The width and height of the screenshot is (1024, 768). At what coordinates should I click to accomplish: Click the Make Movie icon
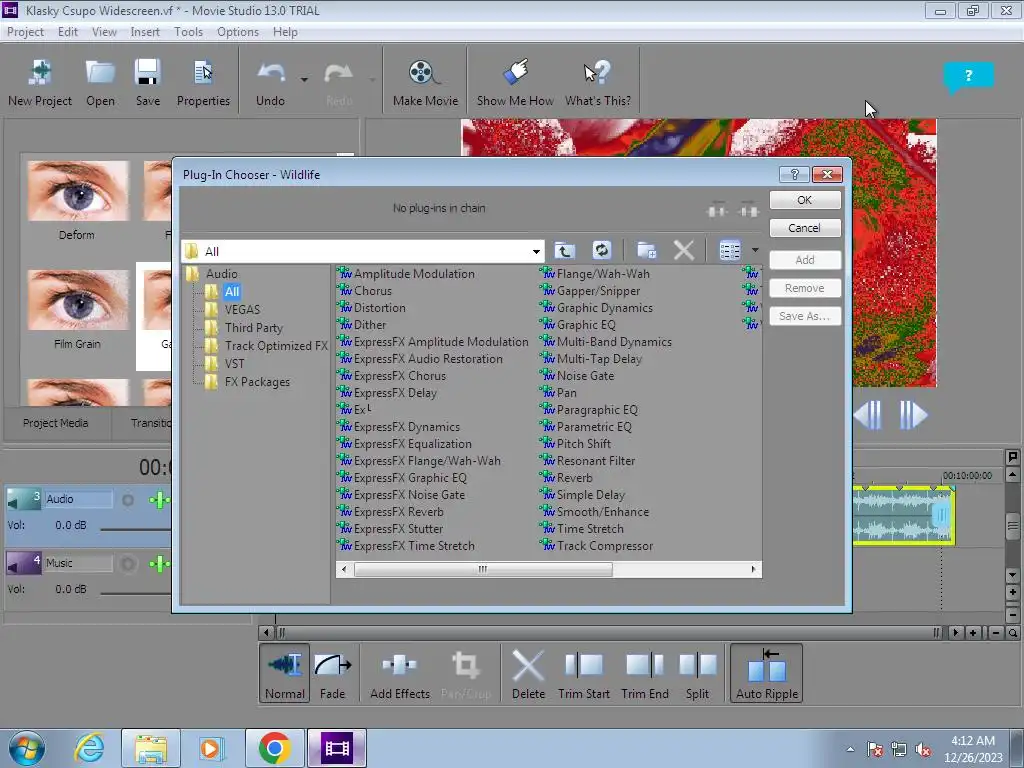pyautogui.click(x=425, y=82)
